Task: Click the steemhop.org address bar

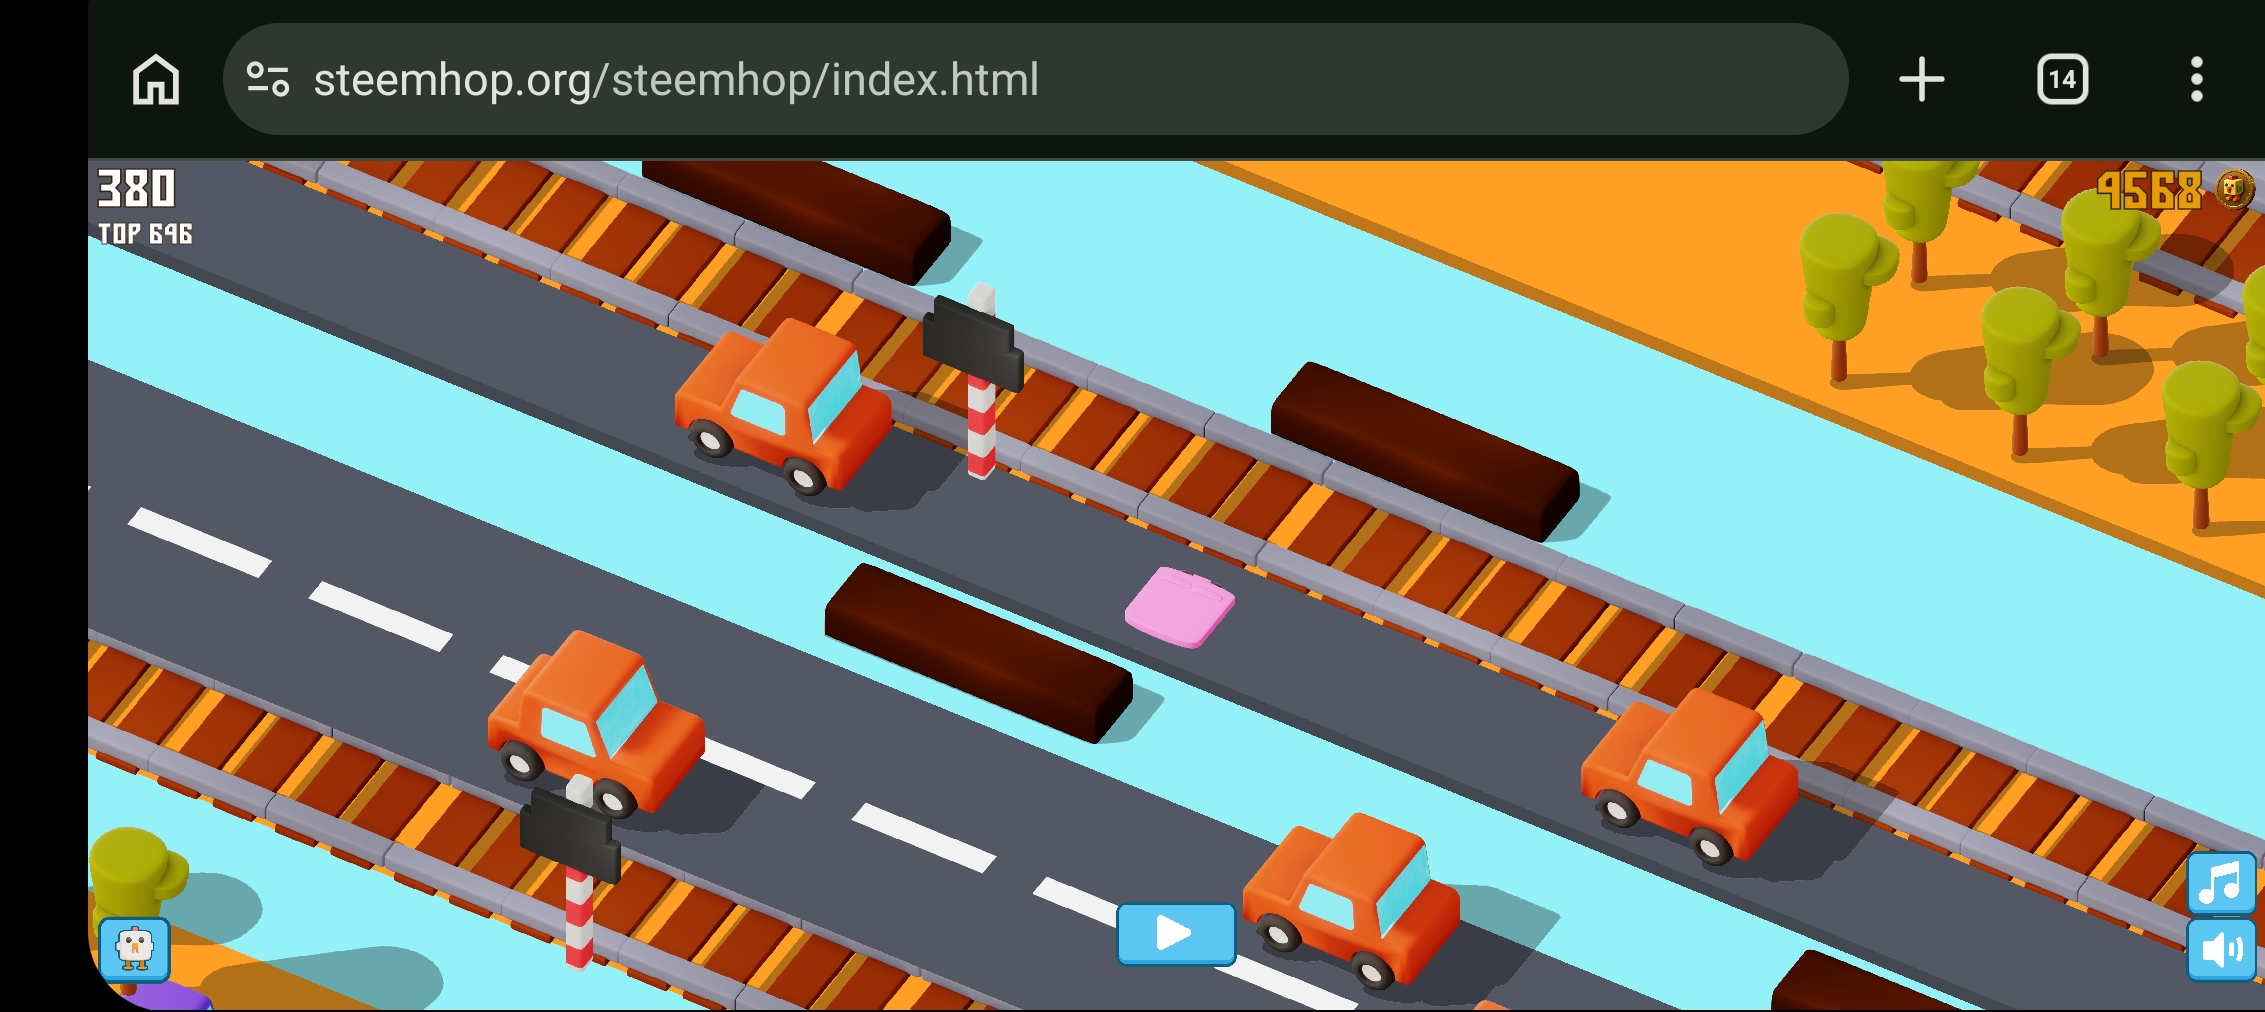Action: [1035, 80]
